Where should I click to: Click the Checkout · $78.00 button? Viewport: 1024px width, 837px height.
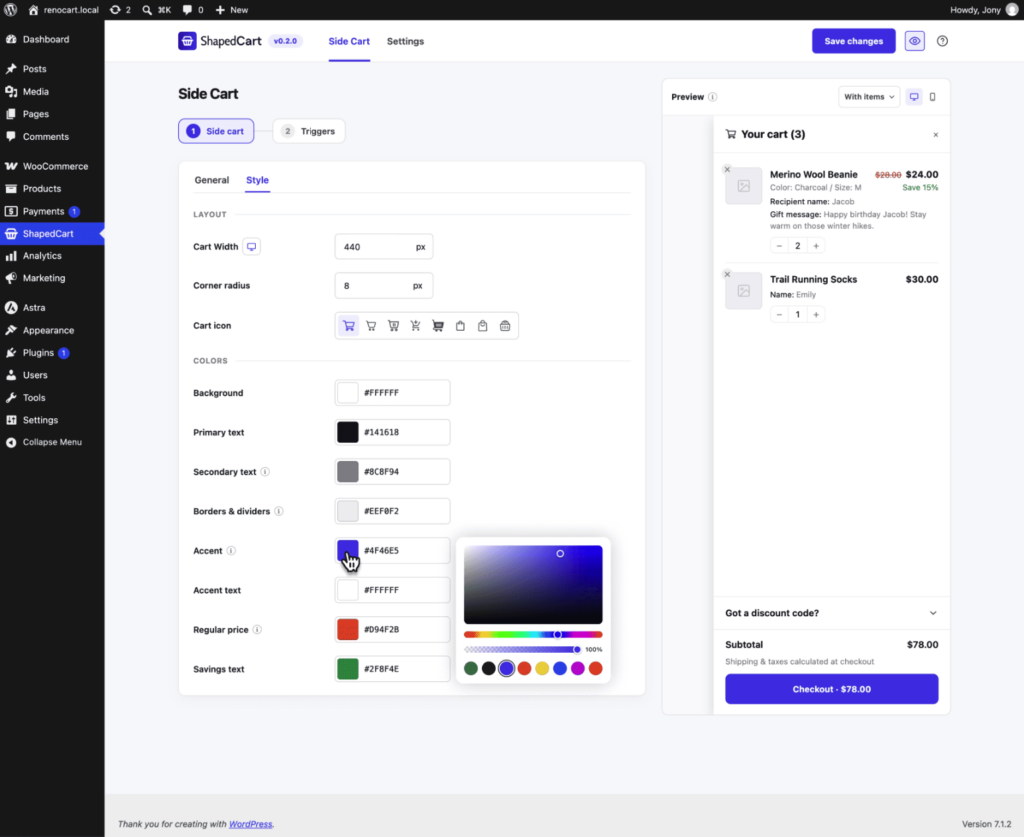pyautogui.click(x=831, y=689)
